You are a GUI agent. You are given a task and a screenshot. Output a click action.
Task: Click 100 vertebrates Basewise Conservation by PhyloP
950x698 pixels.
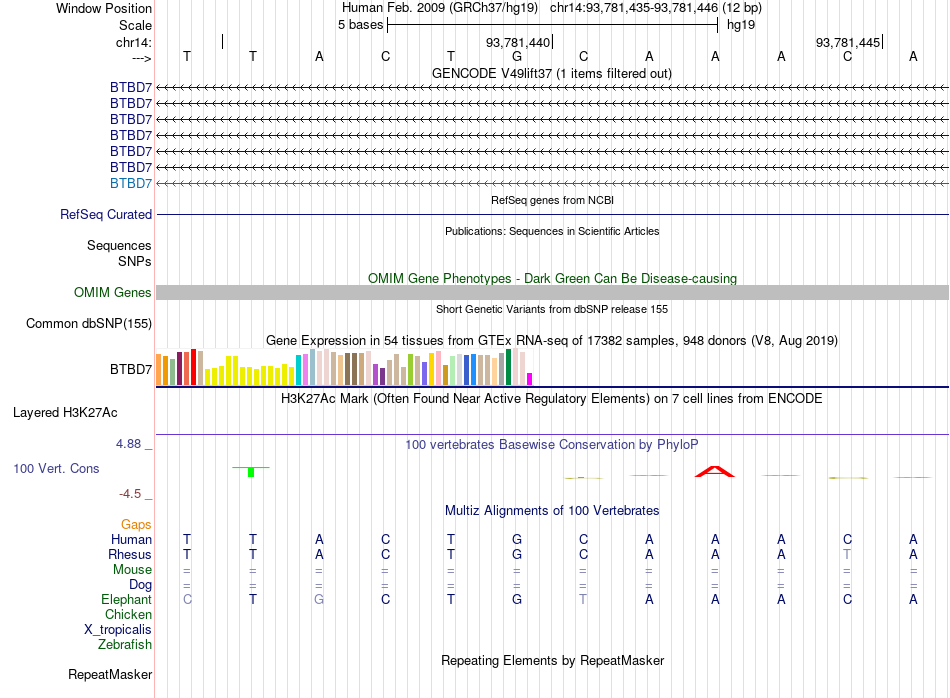552,445
